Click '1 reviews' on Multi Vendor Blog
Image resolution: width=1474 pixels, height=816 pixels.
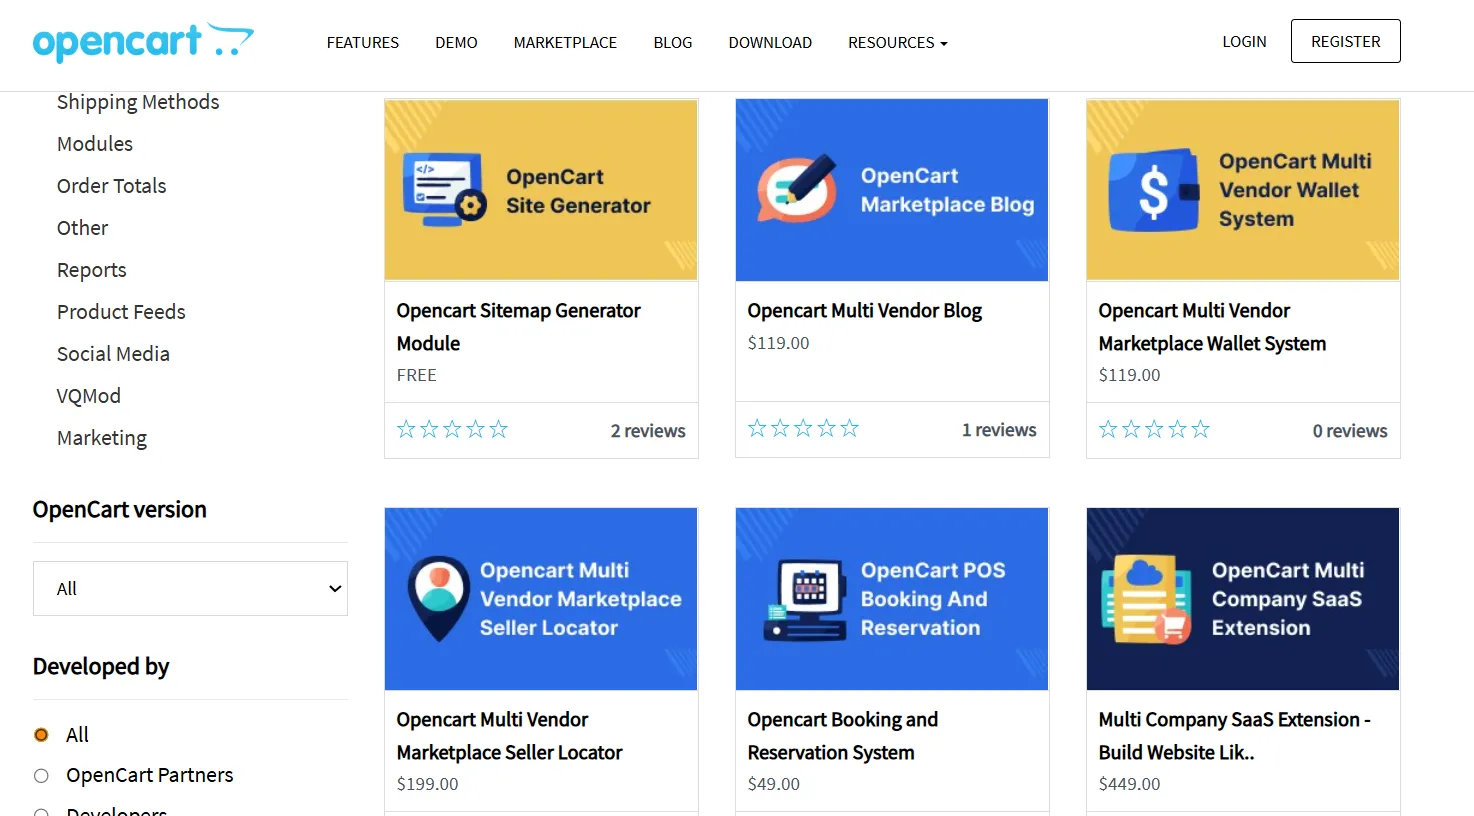(x=999, y=430)
